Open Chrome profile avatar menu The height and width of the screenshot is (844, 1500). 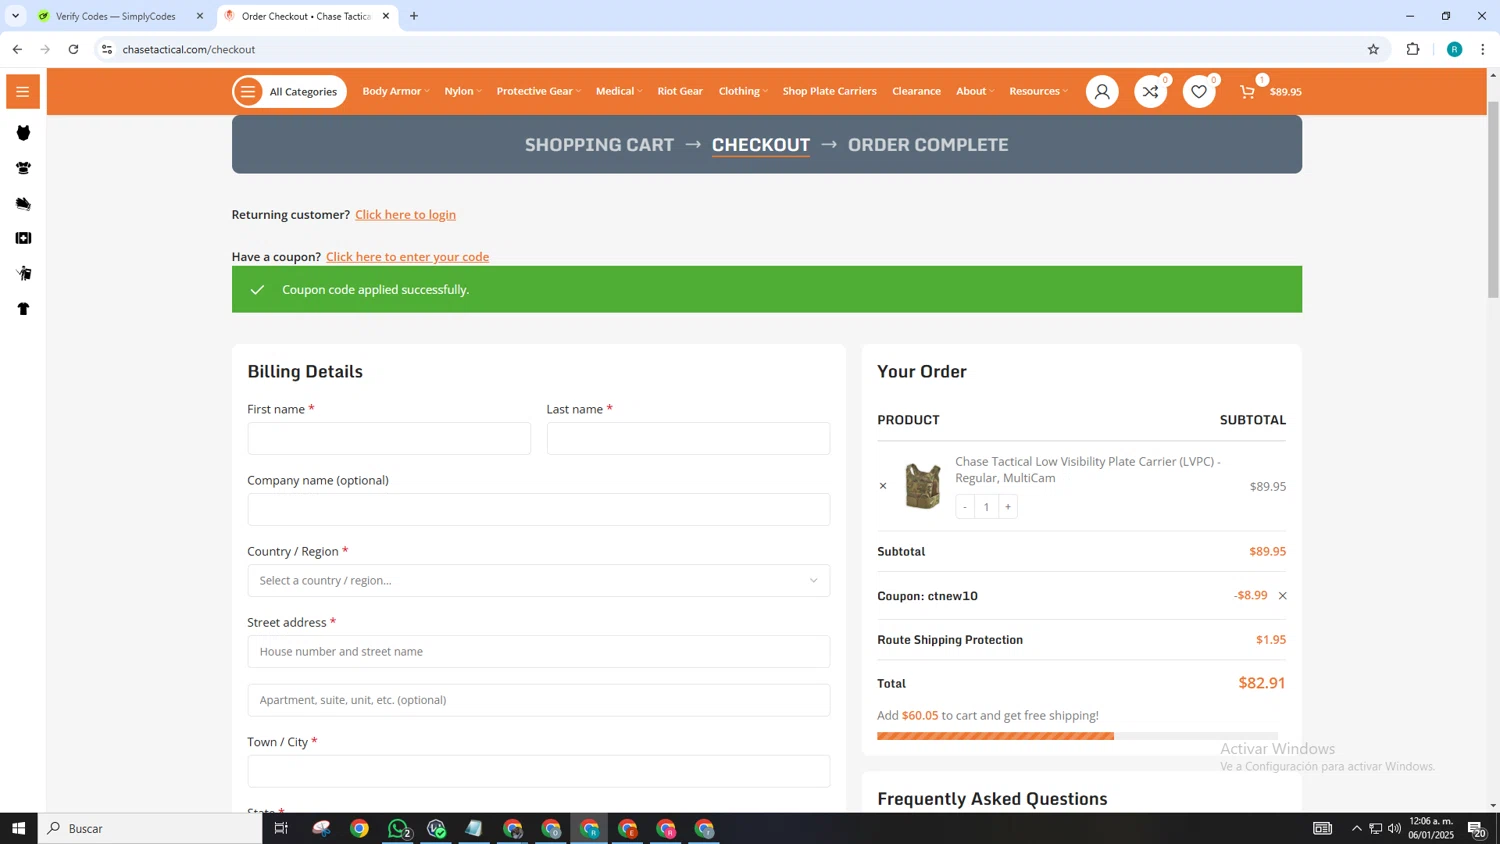click(x=1454, y=49)
